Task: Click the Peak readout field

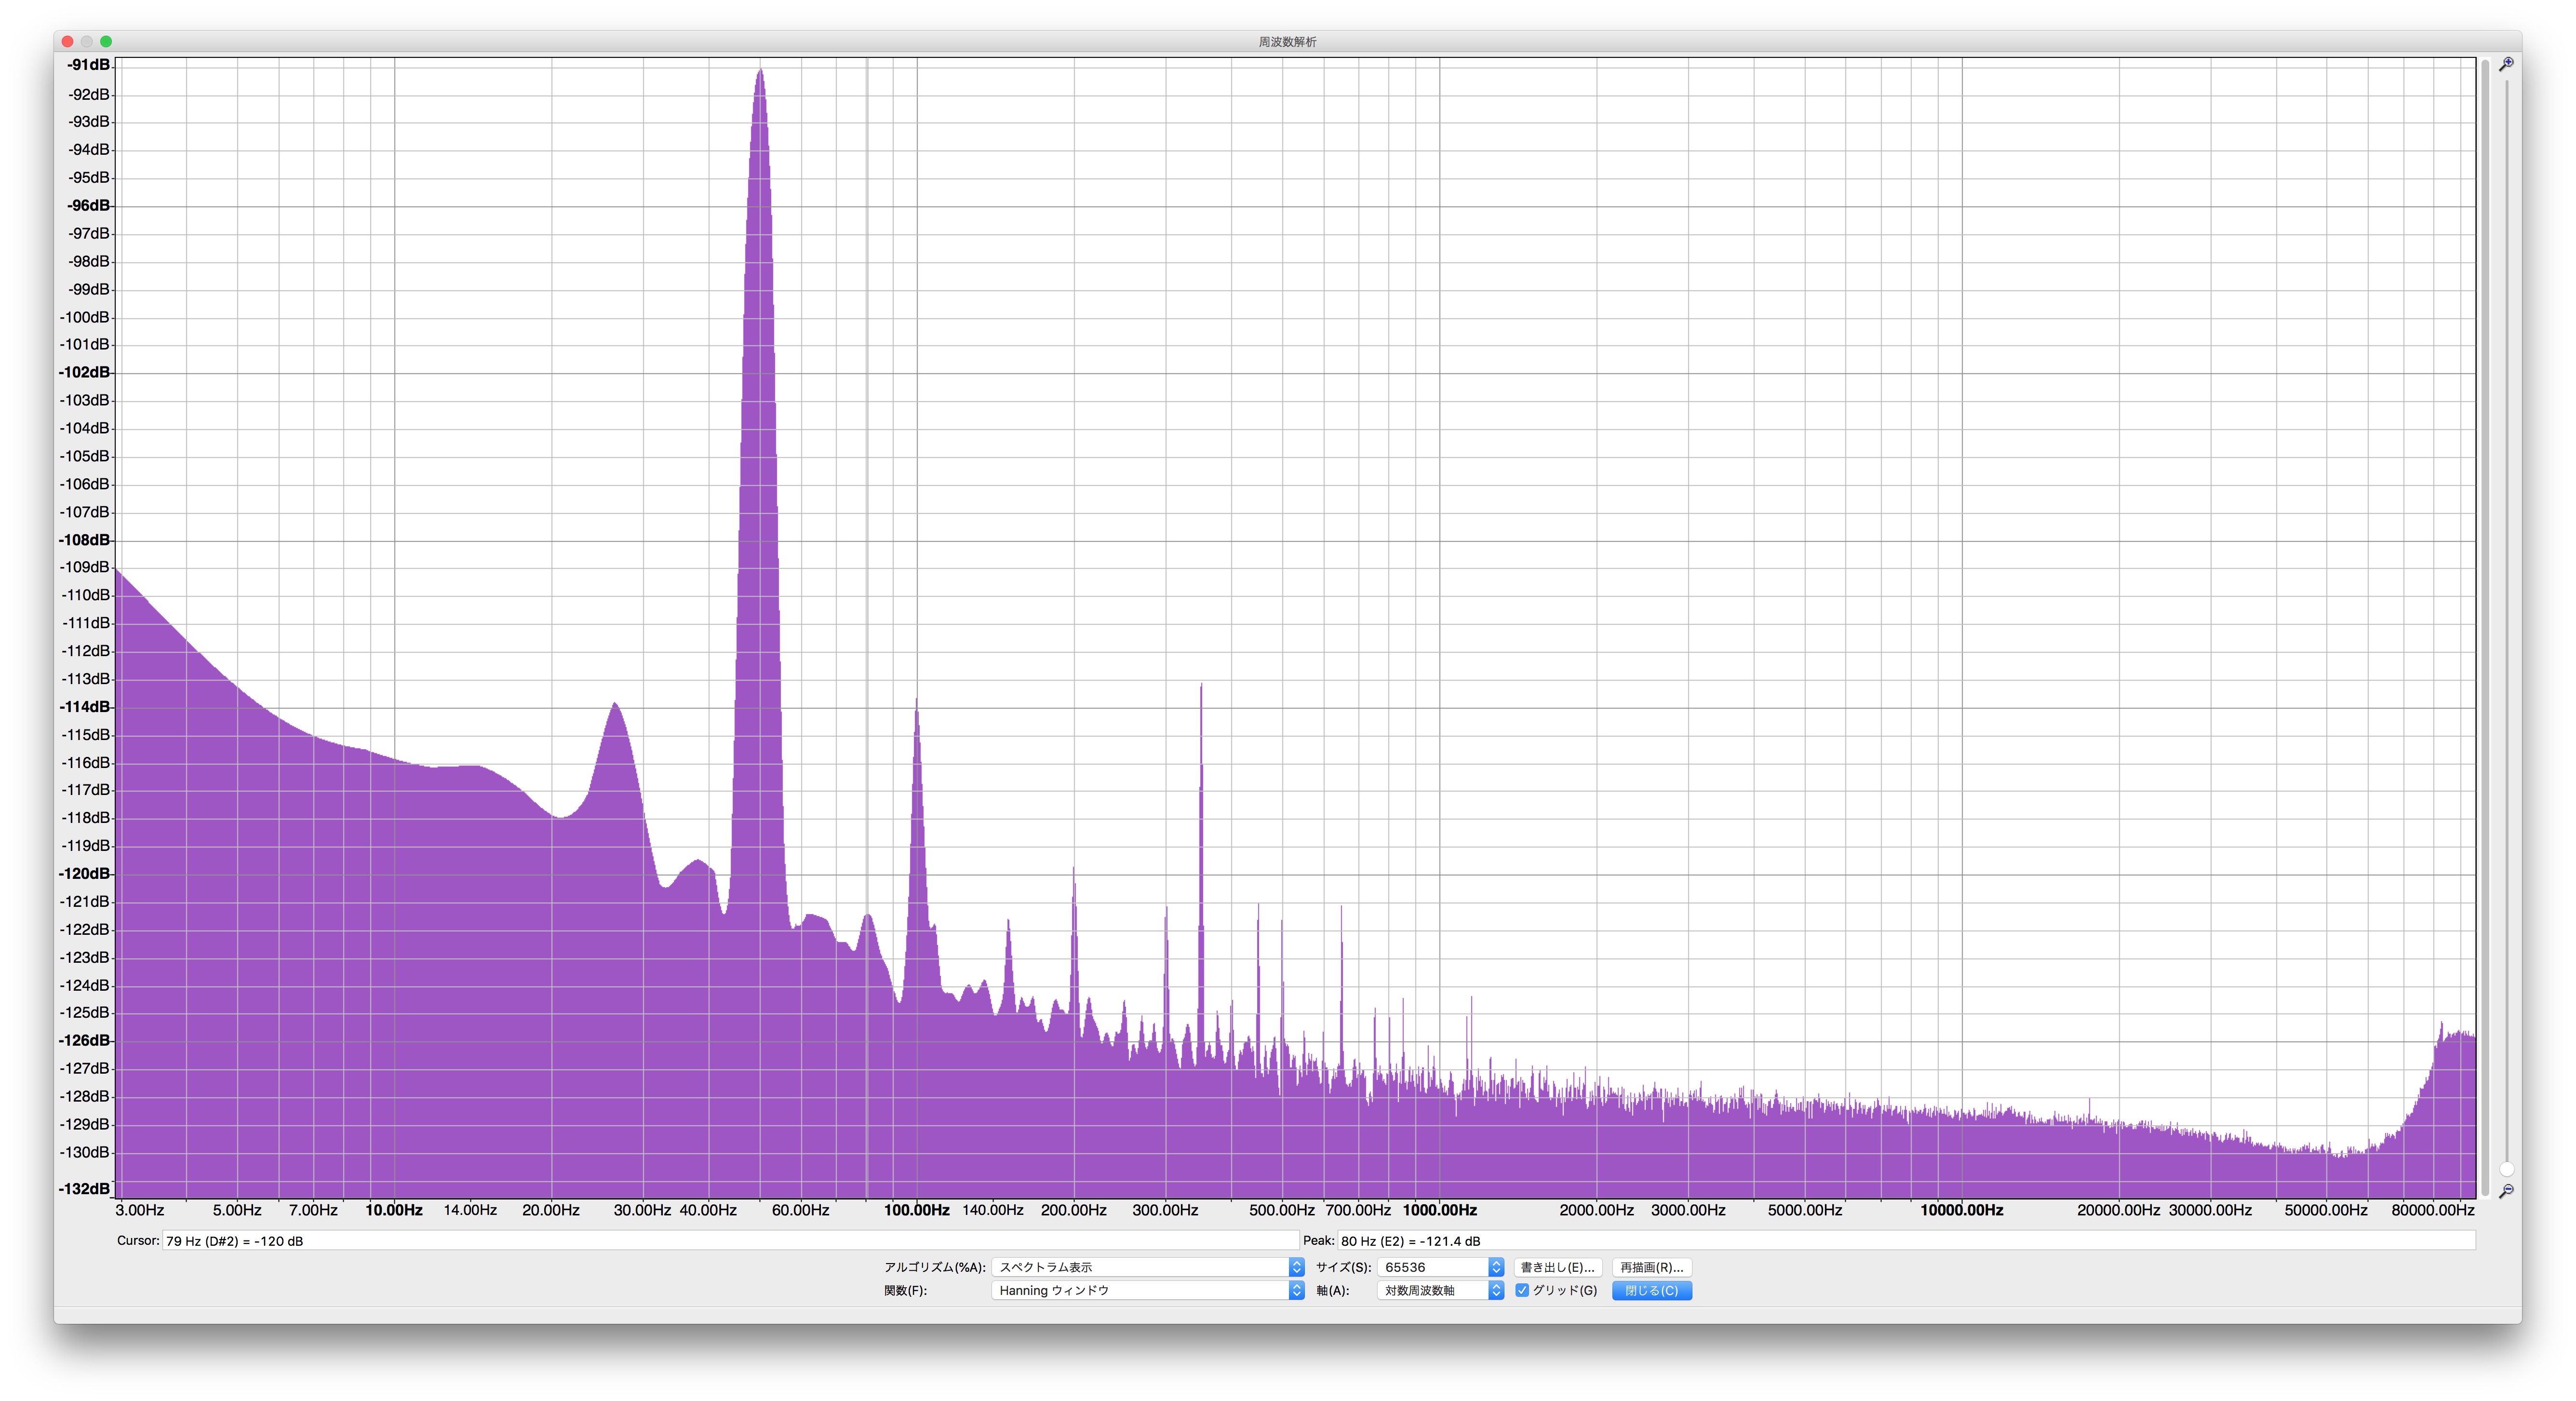Action: click(x=1906, y=1240)
